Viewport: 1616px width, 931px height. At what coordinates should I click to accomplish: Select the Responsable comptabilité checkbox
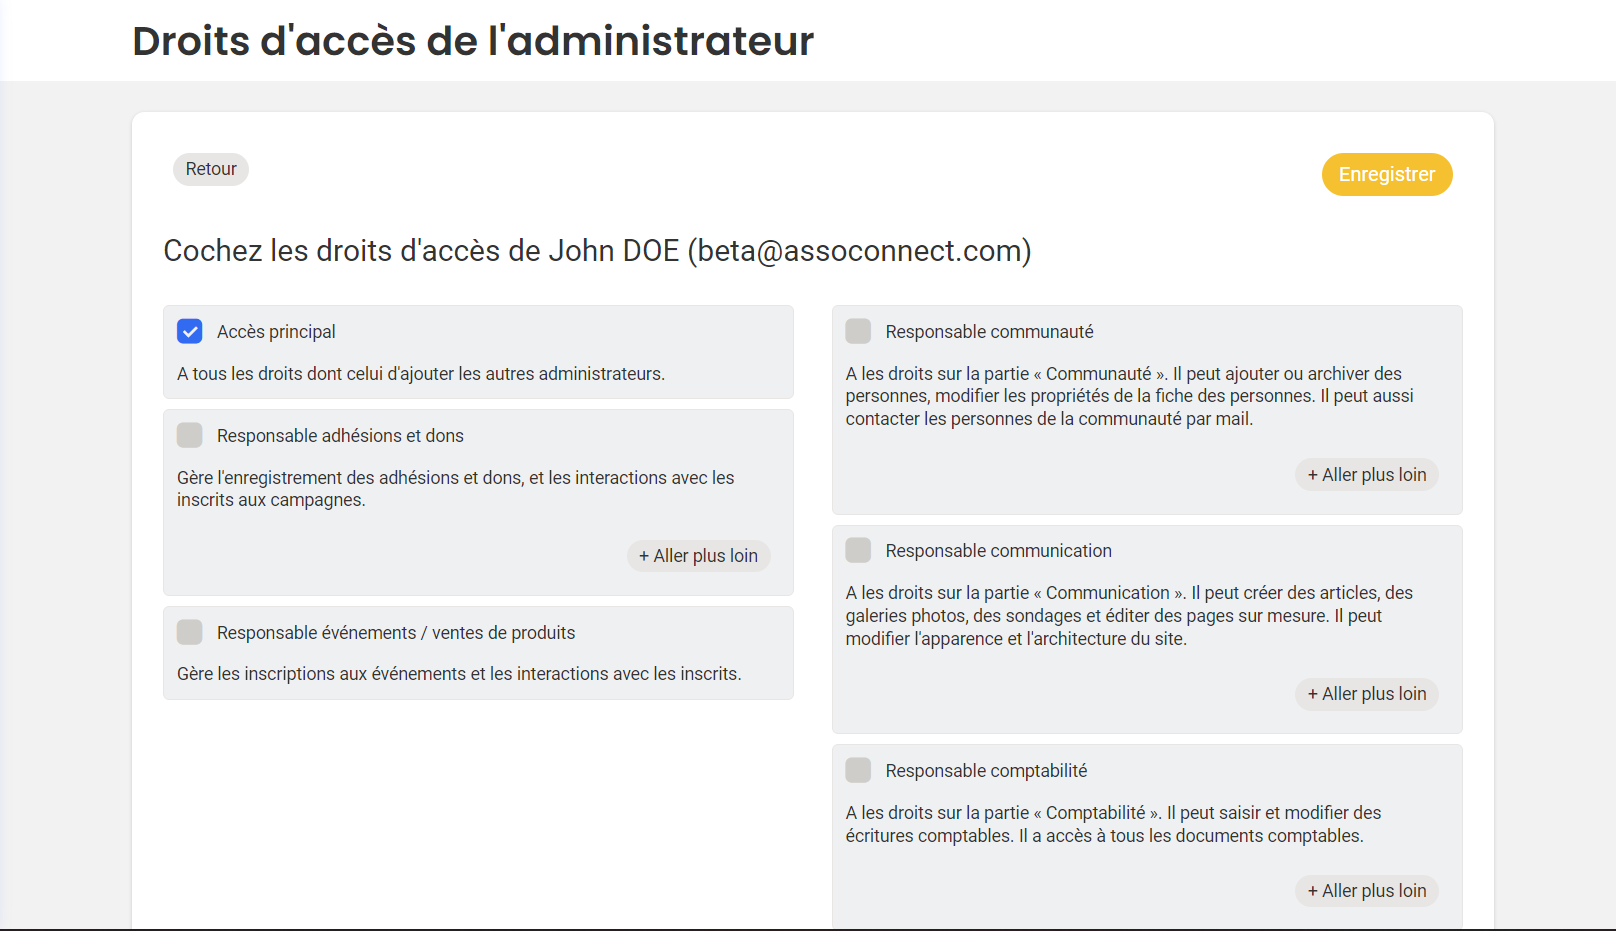(858, 770)
